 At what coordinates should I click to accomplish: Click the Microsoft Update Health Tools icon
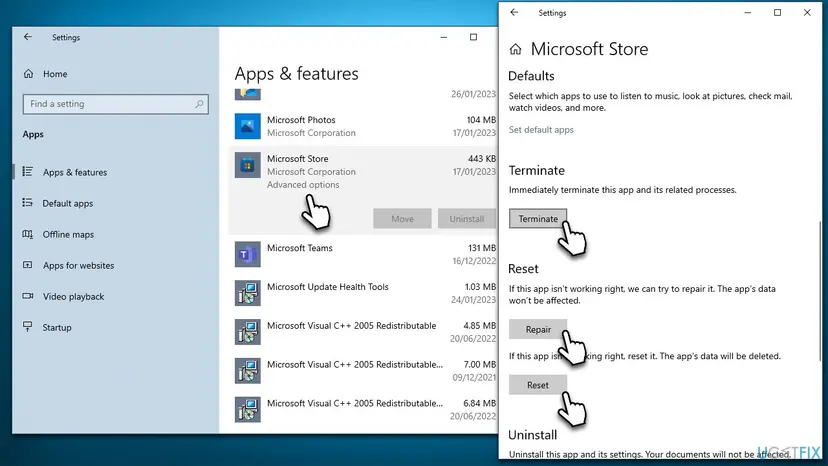(248, 293)
